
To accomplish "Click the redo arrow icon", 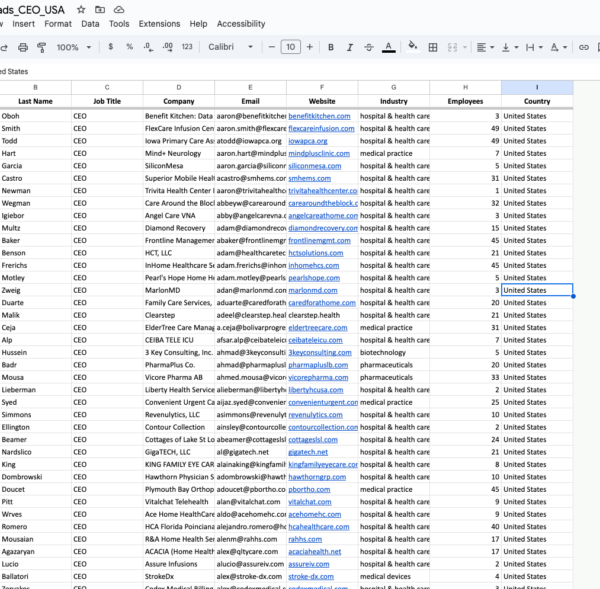I will point(4,47).
